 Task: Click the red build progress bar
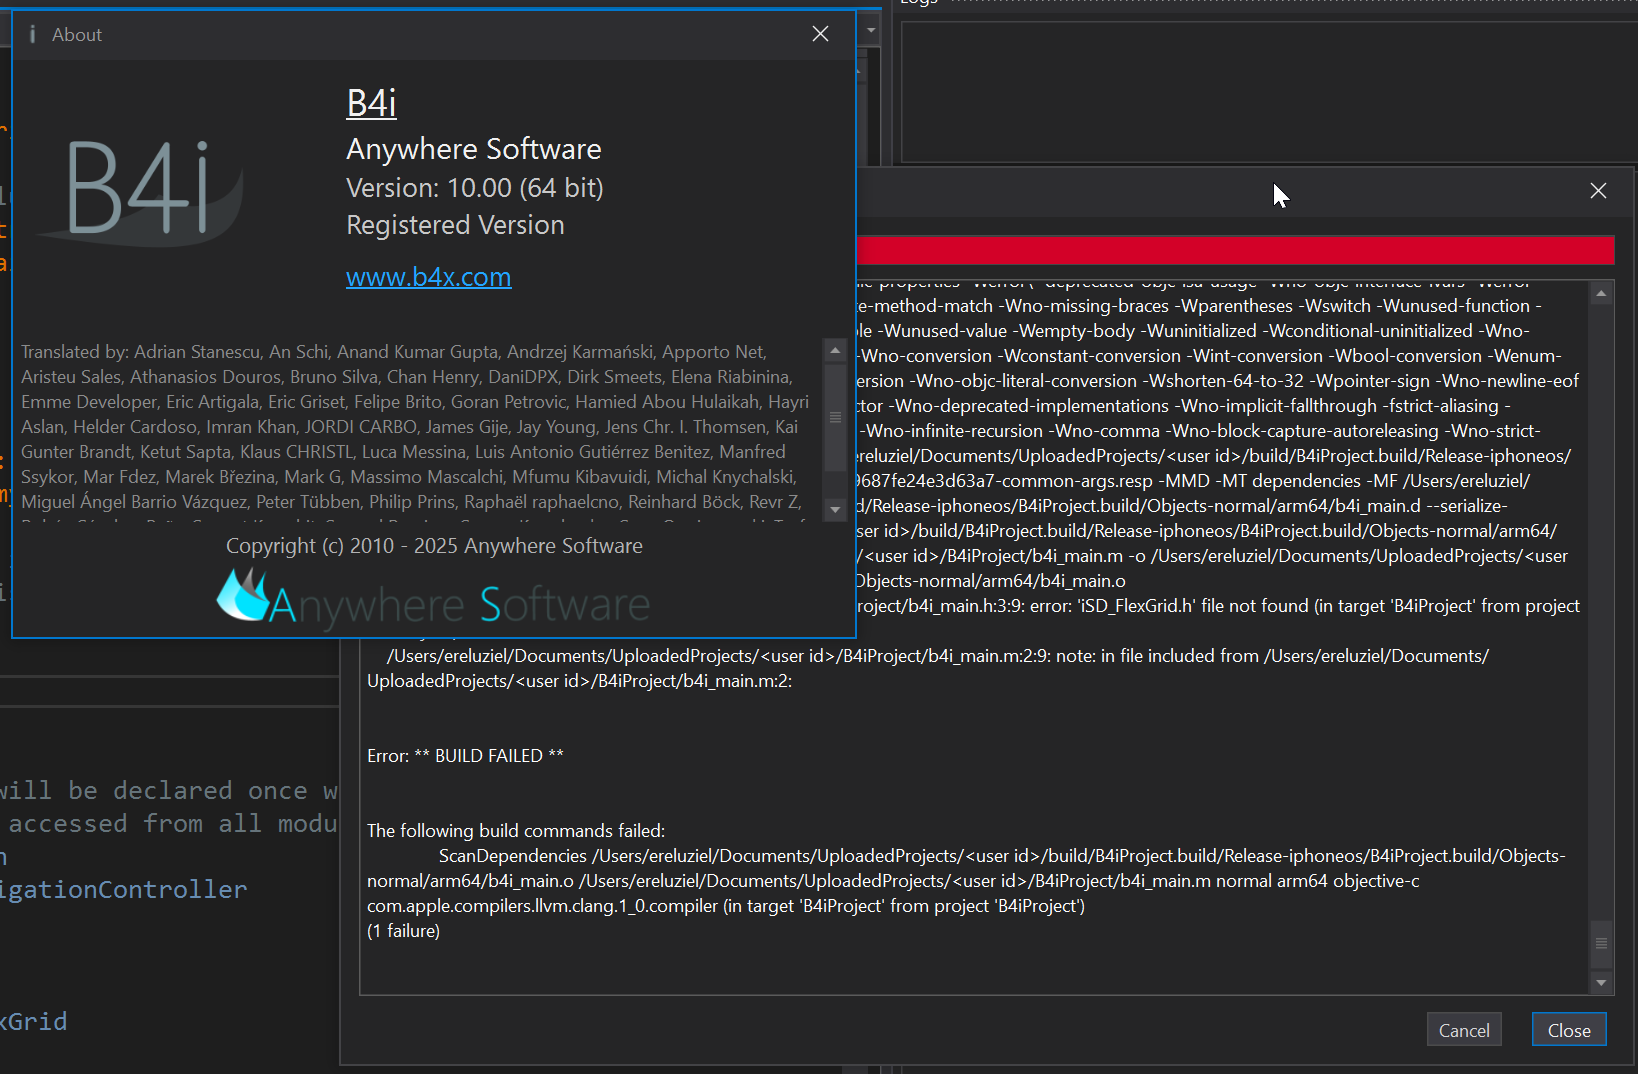pos(1236,250)
